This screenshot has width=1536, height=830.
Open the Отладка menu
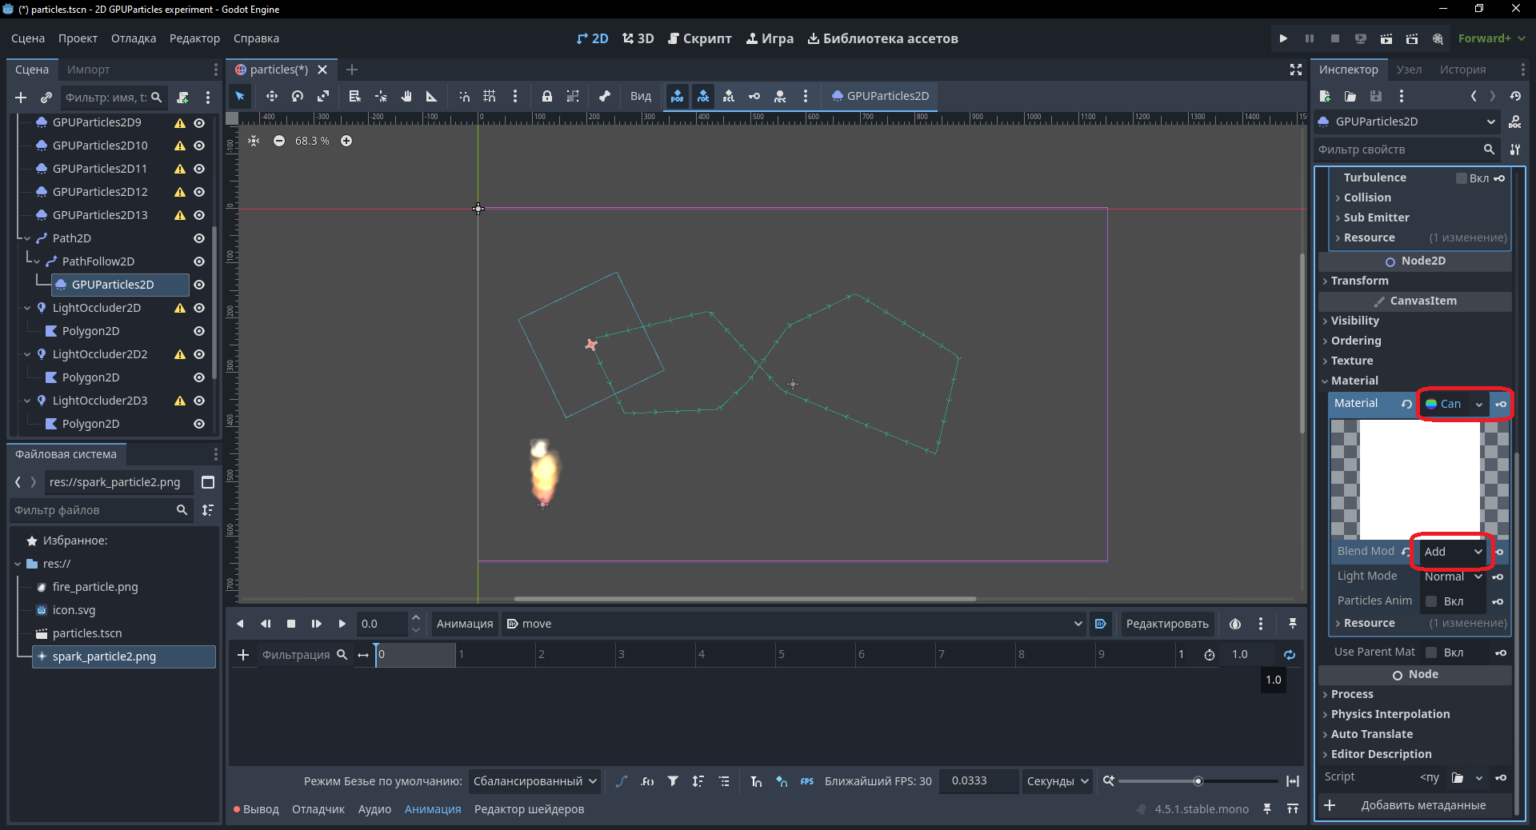133,39
